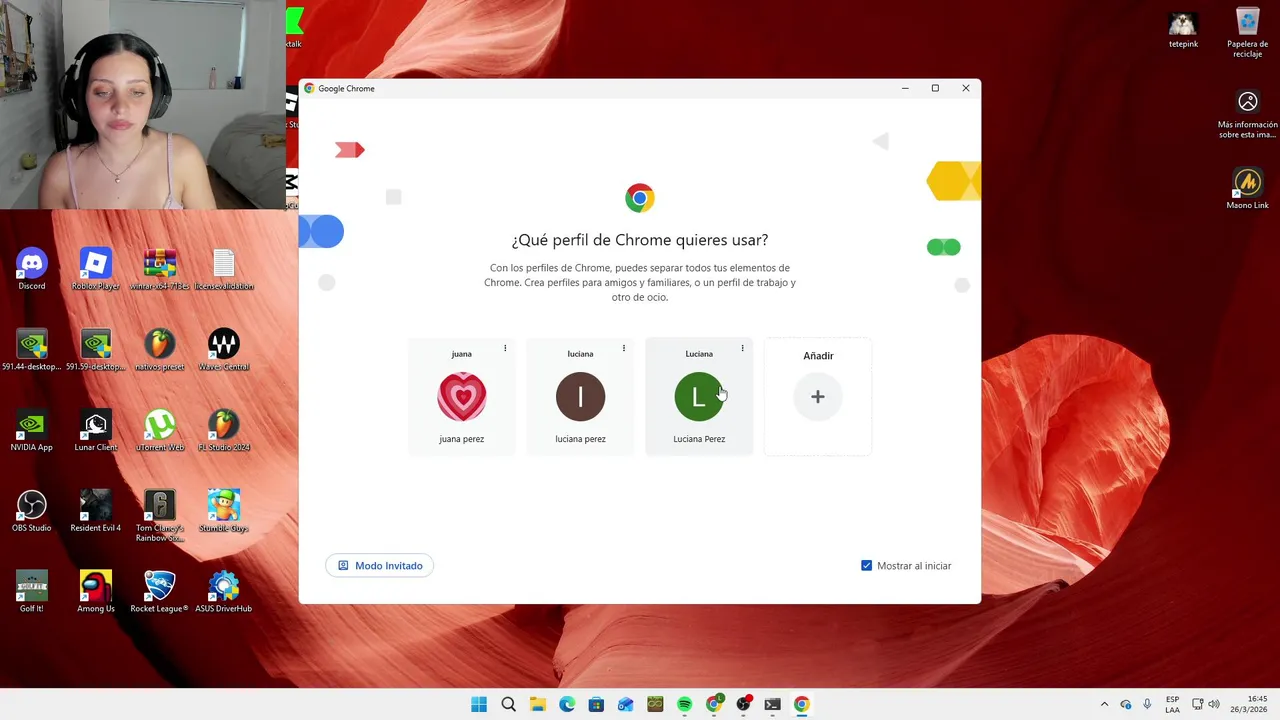Open the terminal app on the taskbar
Screen dimensions: 1280x720
[x=772, y=705]
